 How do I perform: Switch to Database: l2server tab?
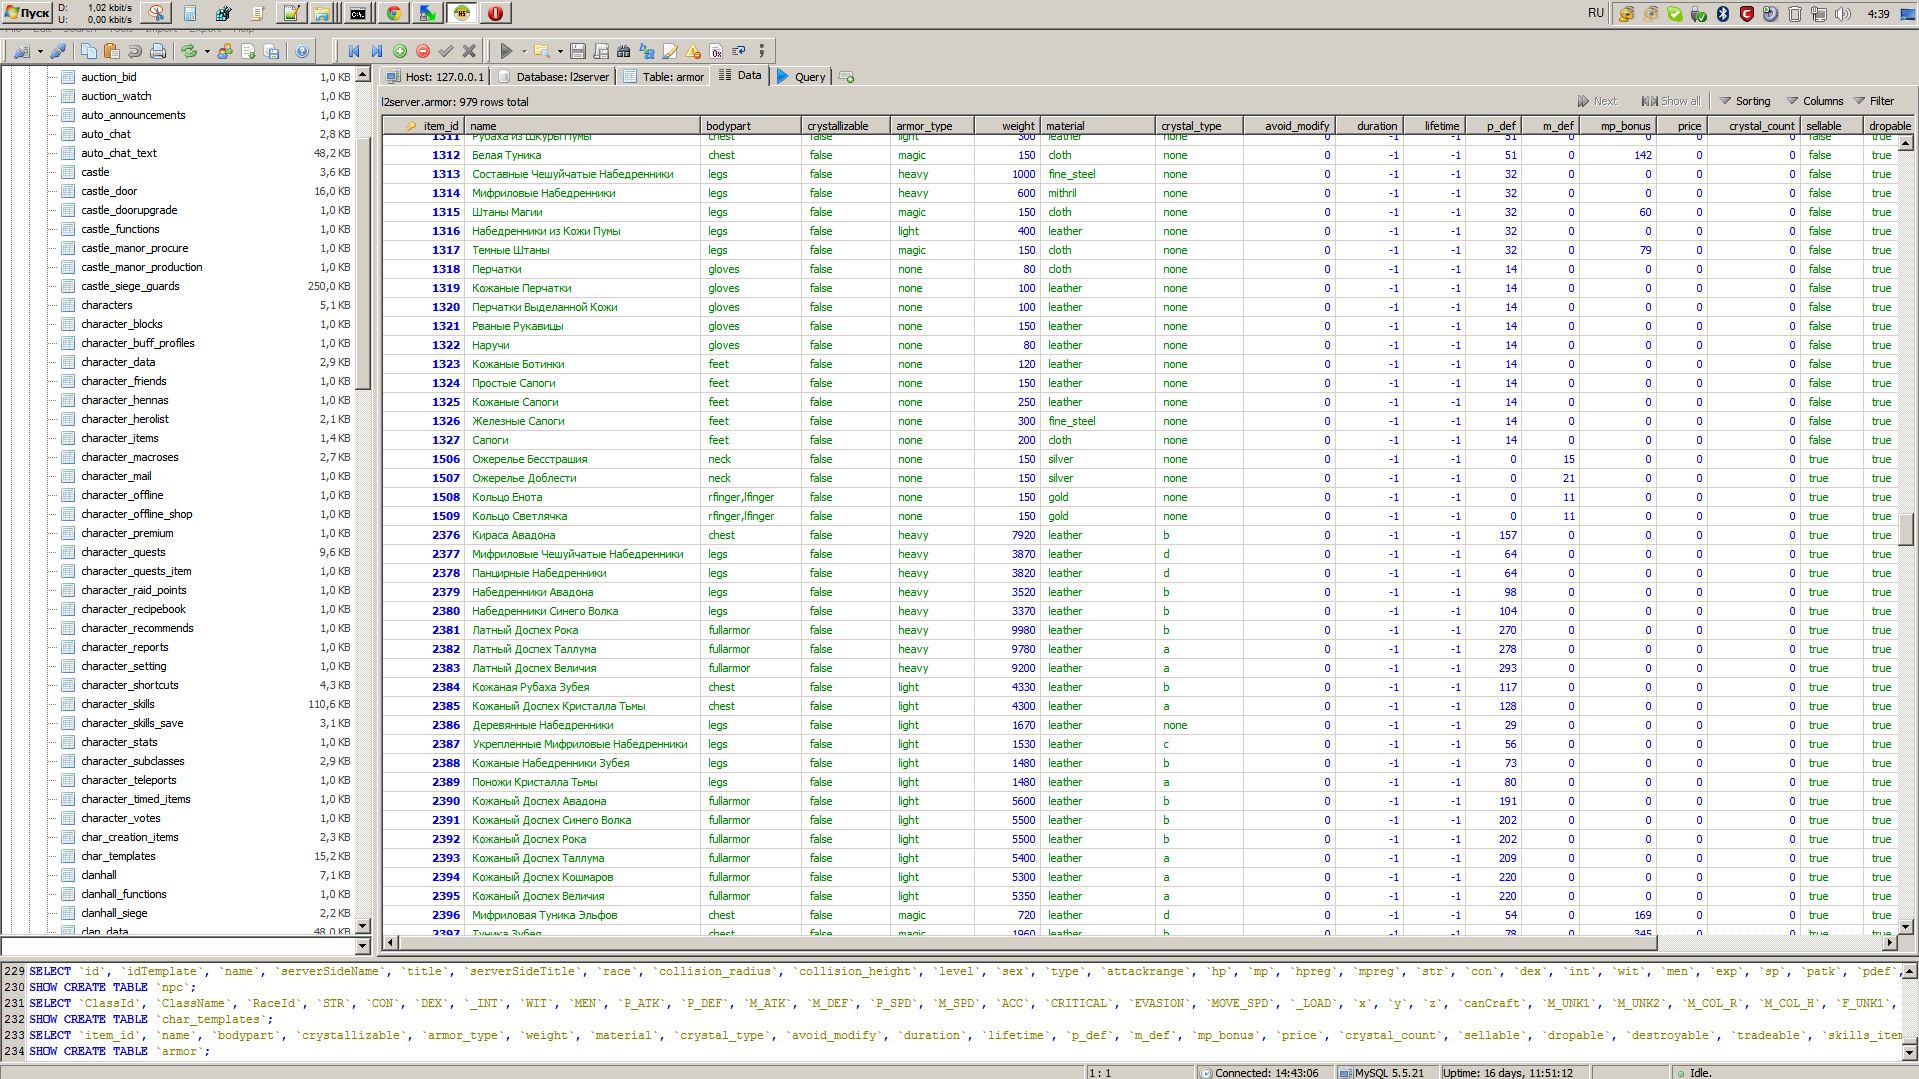point(554,77)
